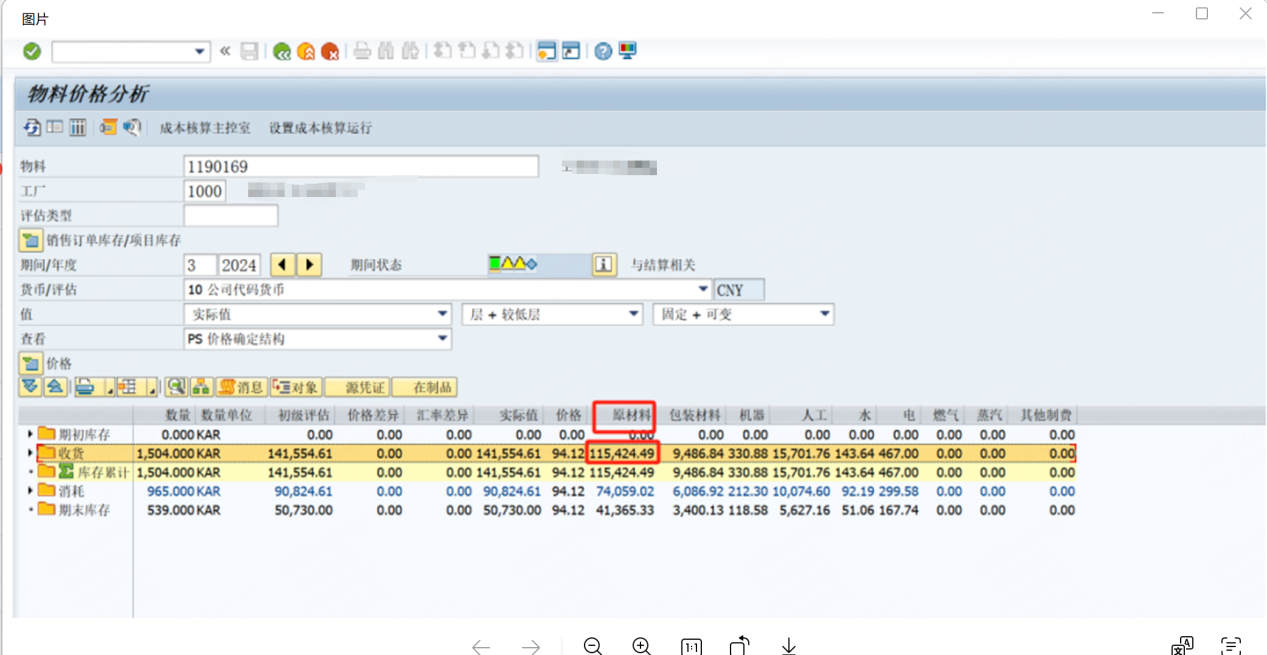
Task: Open the 固定 + 可变 dropdown
Action: [x=823, y=313]
